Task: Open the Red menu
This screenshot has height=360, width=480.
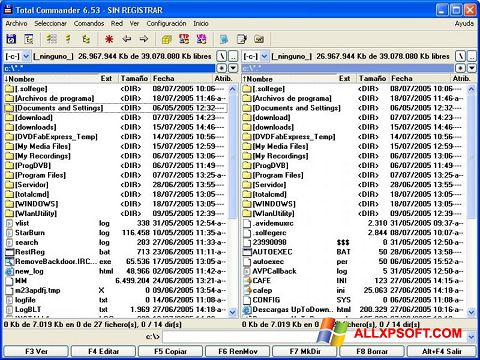Action: (117, 23)
